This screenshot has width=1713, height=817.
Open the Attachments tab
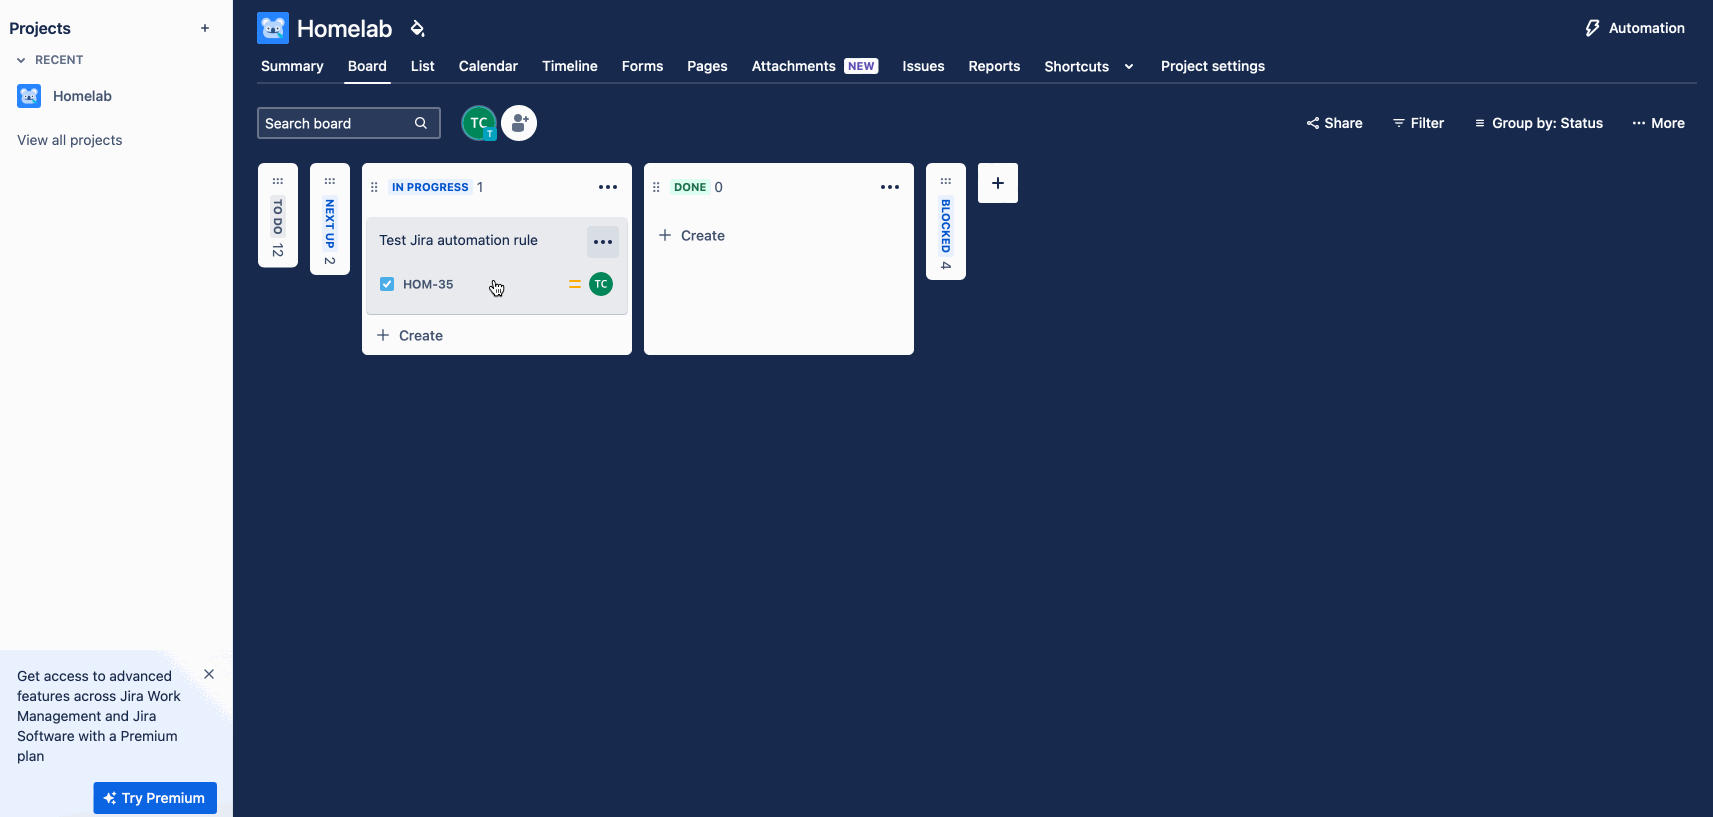point(815,66)
